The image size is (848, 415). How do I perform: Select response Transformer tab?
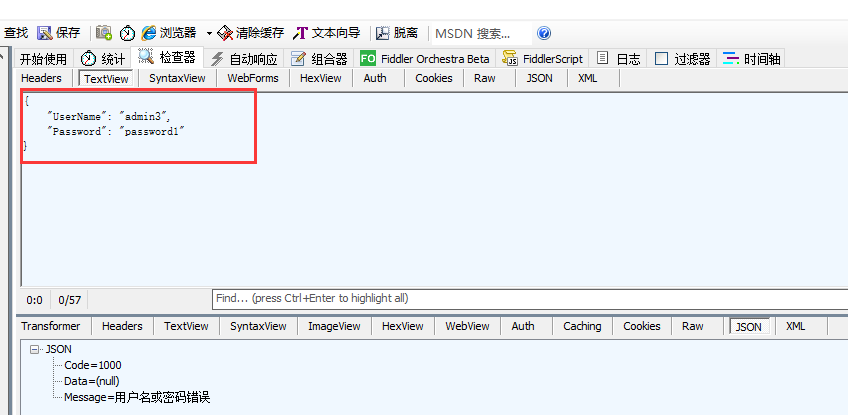pyautogui.click(x=51, y=326)
